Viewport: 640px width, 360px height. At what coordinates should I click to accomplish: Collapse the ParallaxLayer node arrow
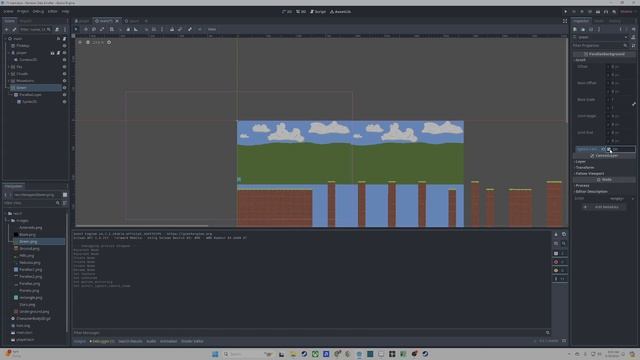(11, 95)
